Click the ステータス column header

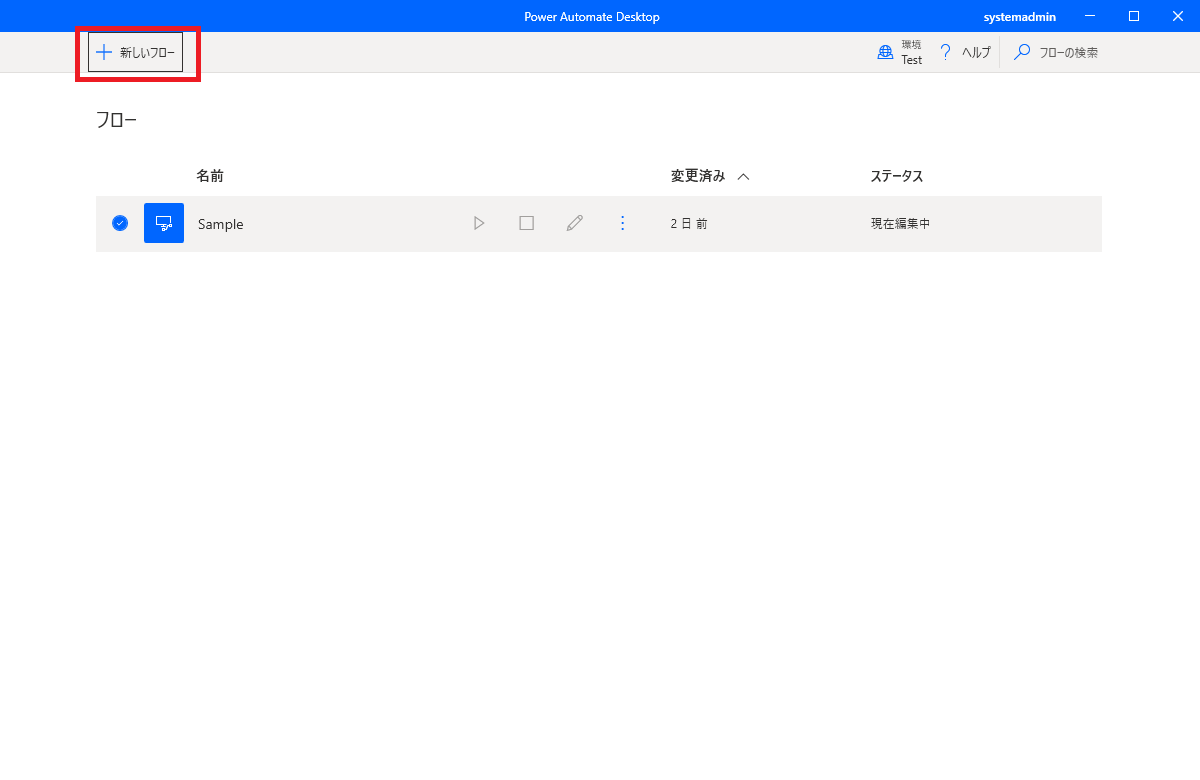[x=897, y=176]
